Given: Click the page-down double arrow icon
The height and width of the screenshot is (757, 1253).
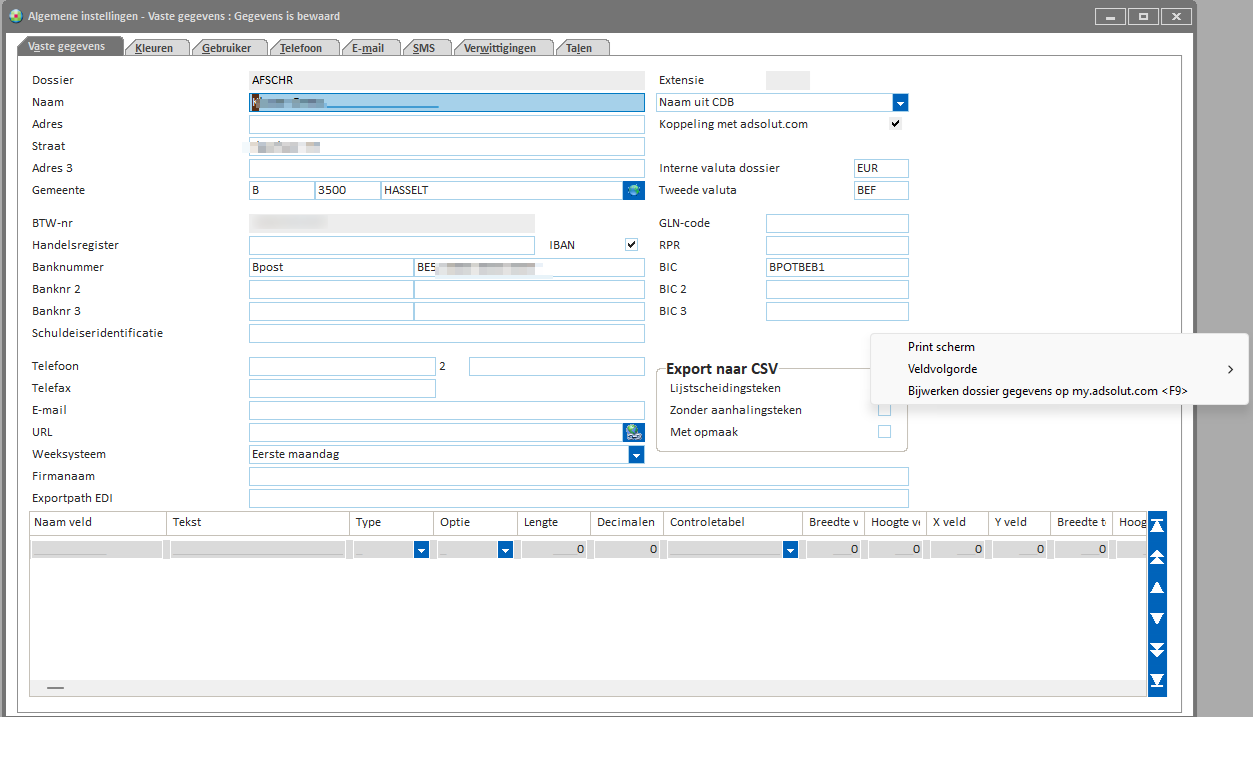Looking at the screenshot, I should coord(1157,650).
